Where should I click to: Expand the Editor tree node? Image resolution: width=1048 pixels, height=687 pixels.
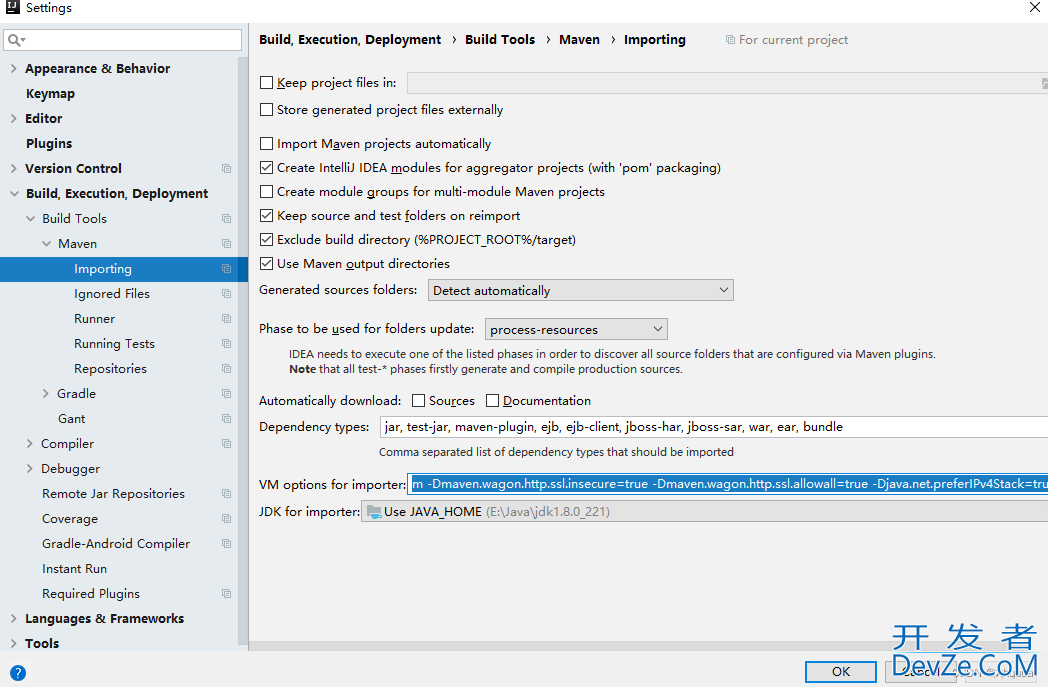coord(13,118)
